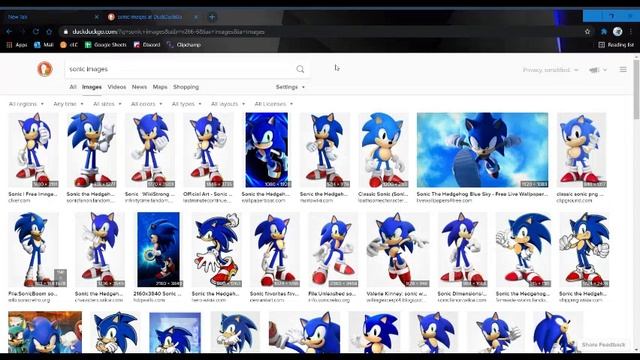The height and width of the screenshot is (360, 640).
Task: Open the Reading list
Action: 616,45
